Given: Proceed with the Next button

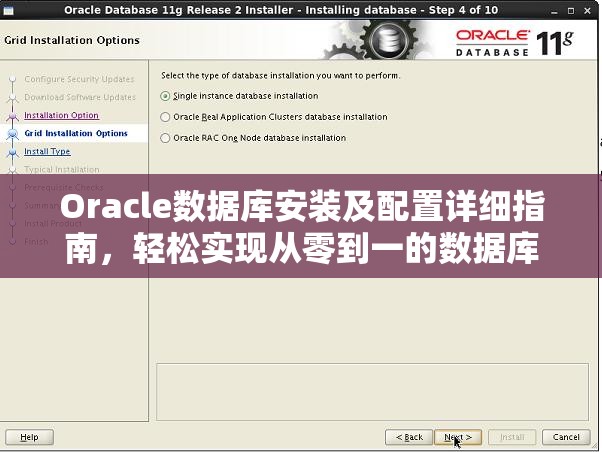Looking at the screenshot, I should coord(458,437).
